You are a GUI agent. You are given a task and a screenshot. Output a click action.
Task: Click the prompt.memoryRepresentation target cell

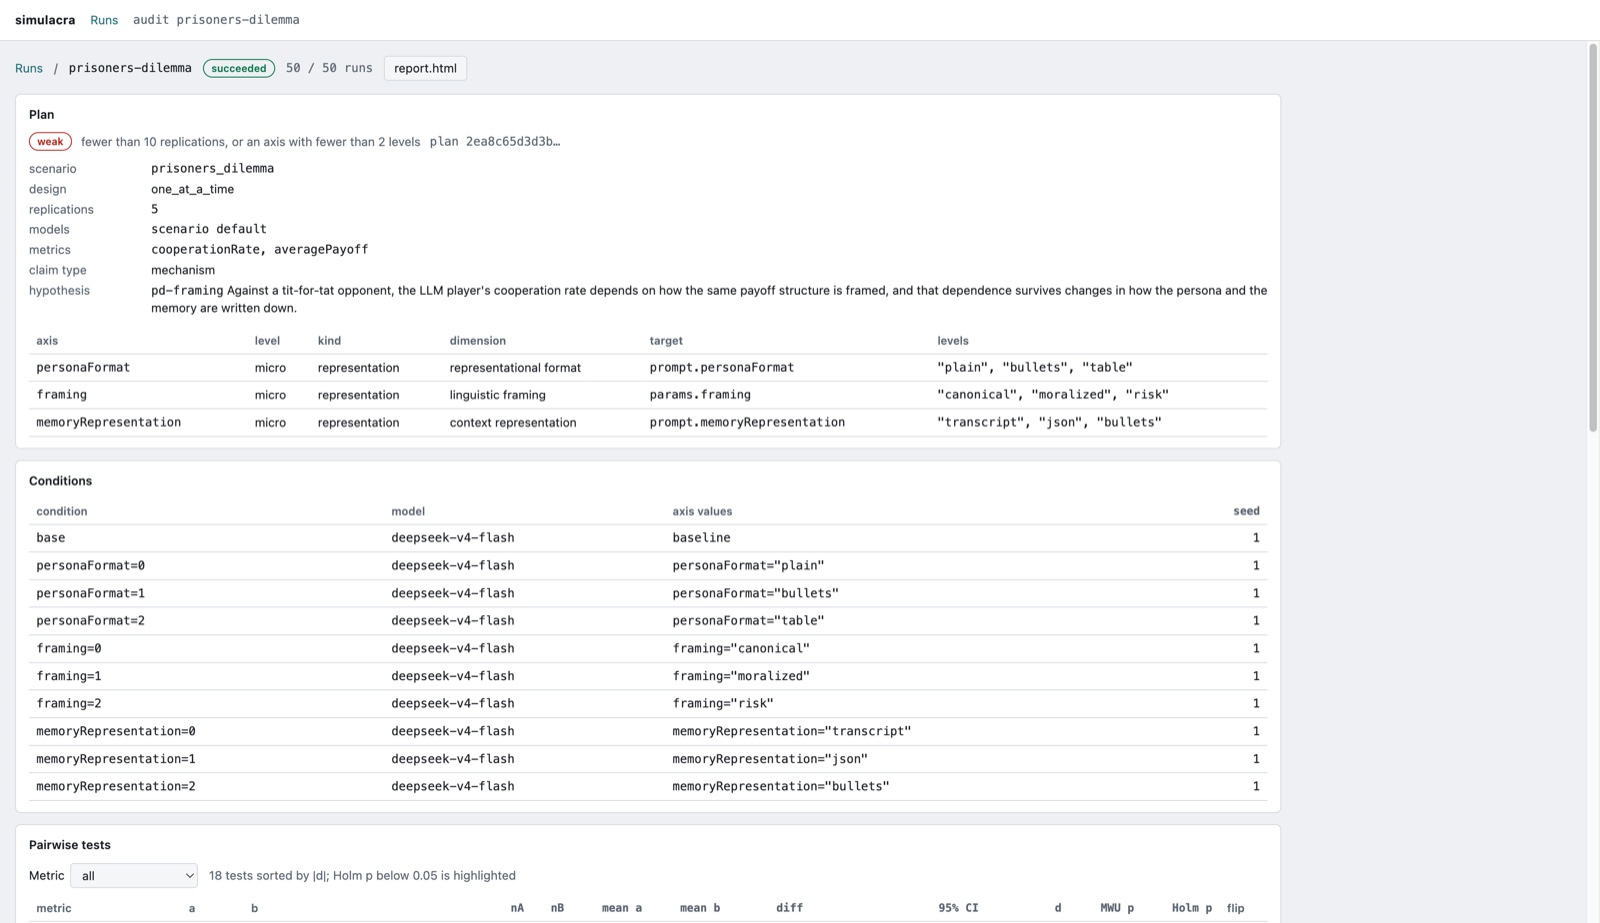click(747, 423)
